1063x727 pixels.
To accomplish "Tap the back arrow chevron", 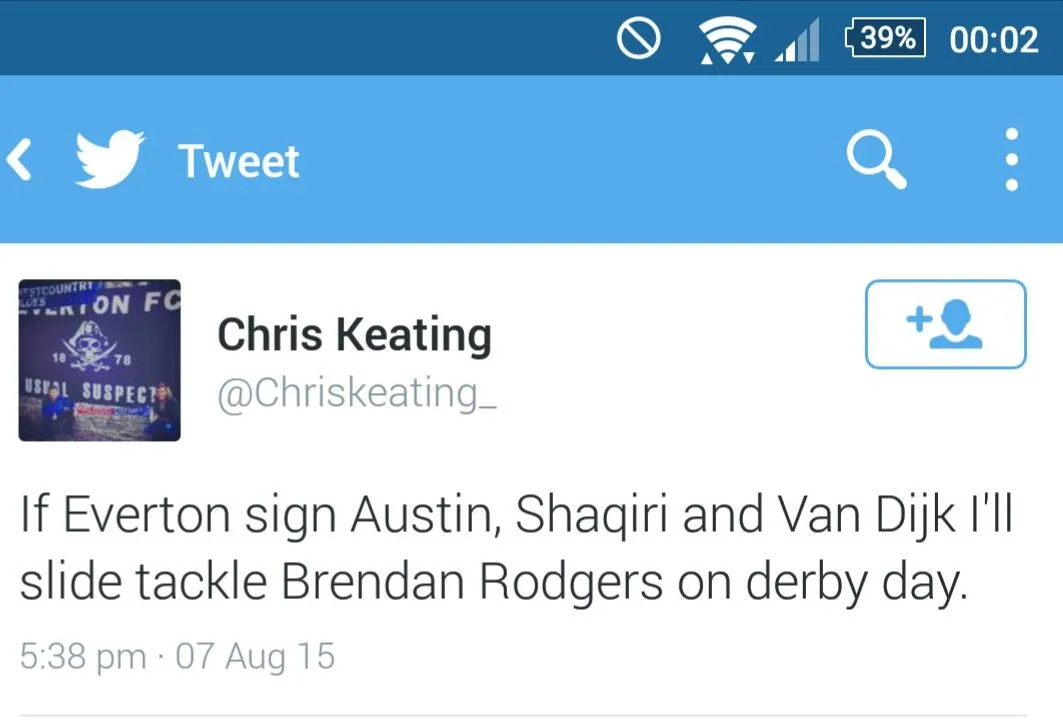I will (21, 161).
